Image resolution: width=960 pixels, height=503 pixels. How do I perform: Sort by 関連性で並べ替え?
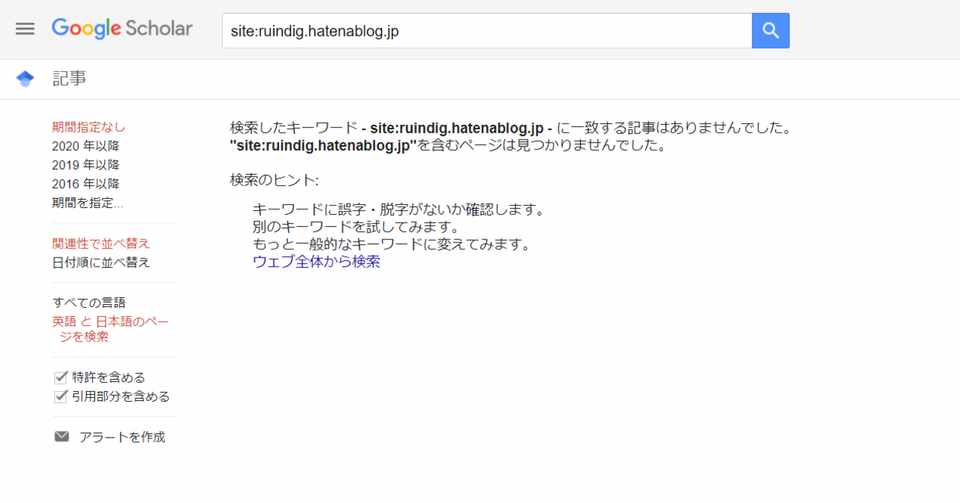point(101,244)
